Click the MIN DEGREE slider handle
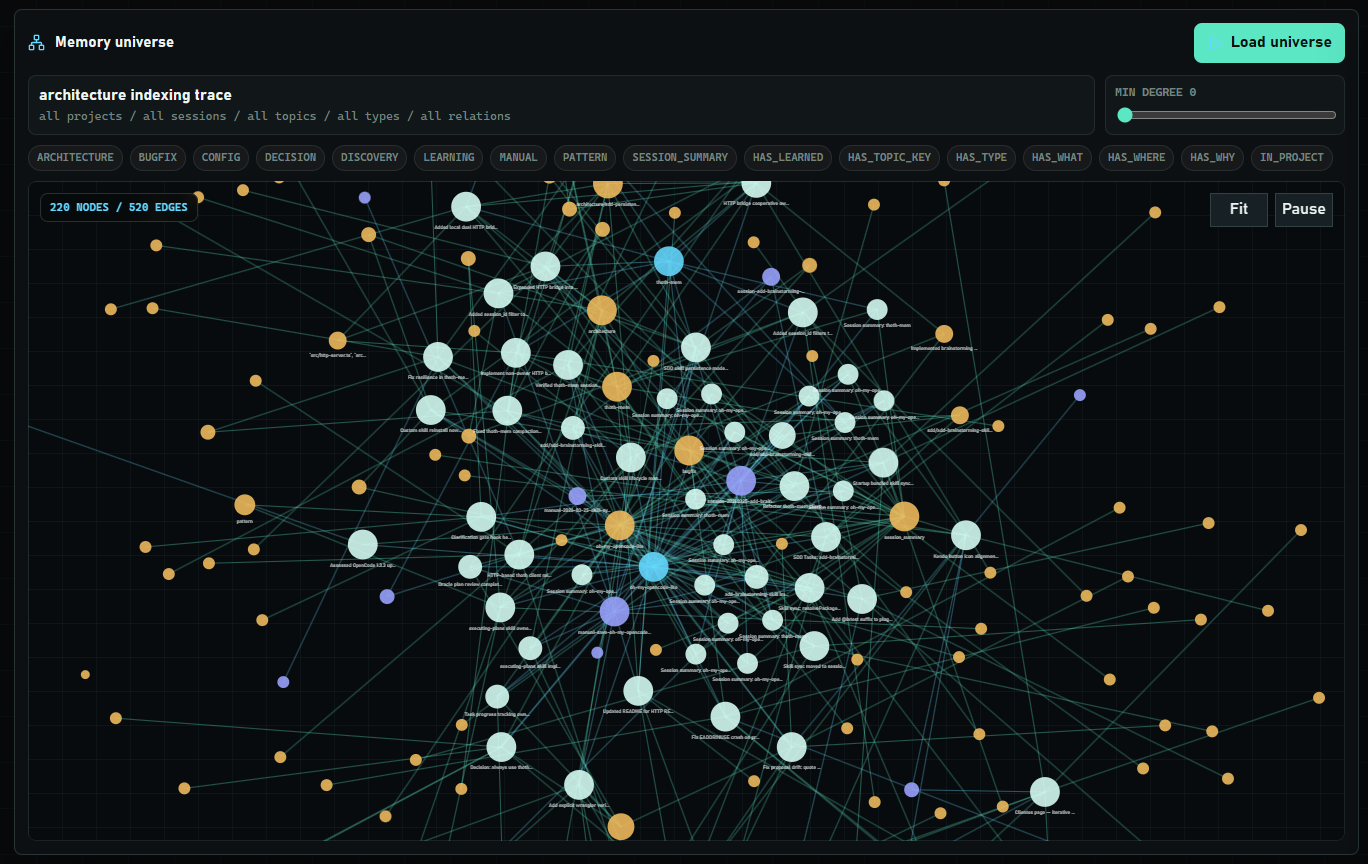The image size is (1368, 864). 1125,115
